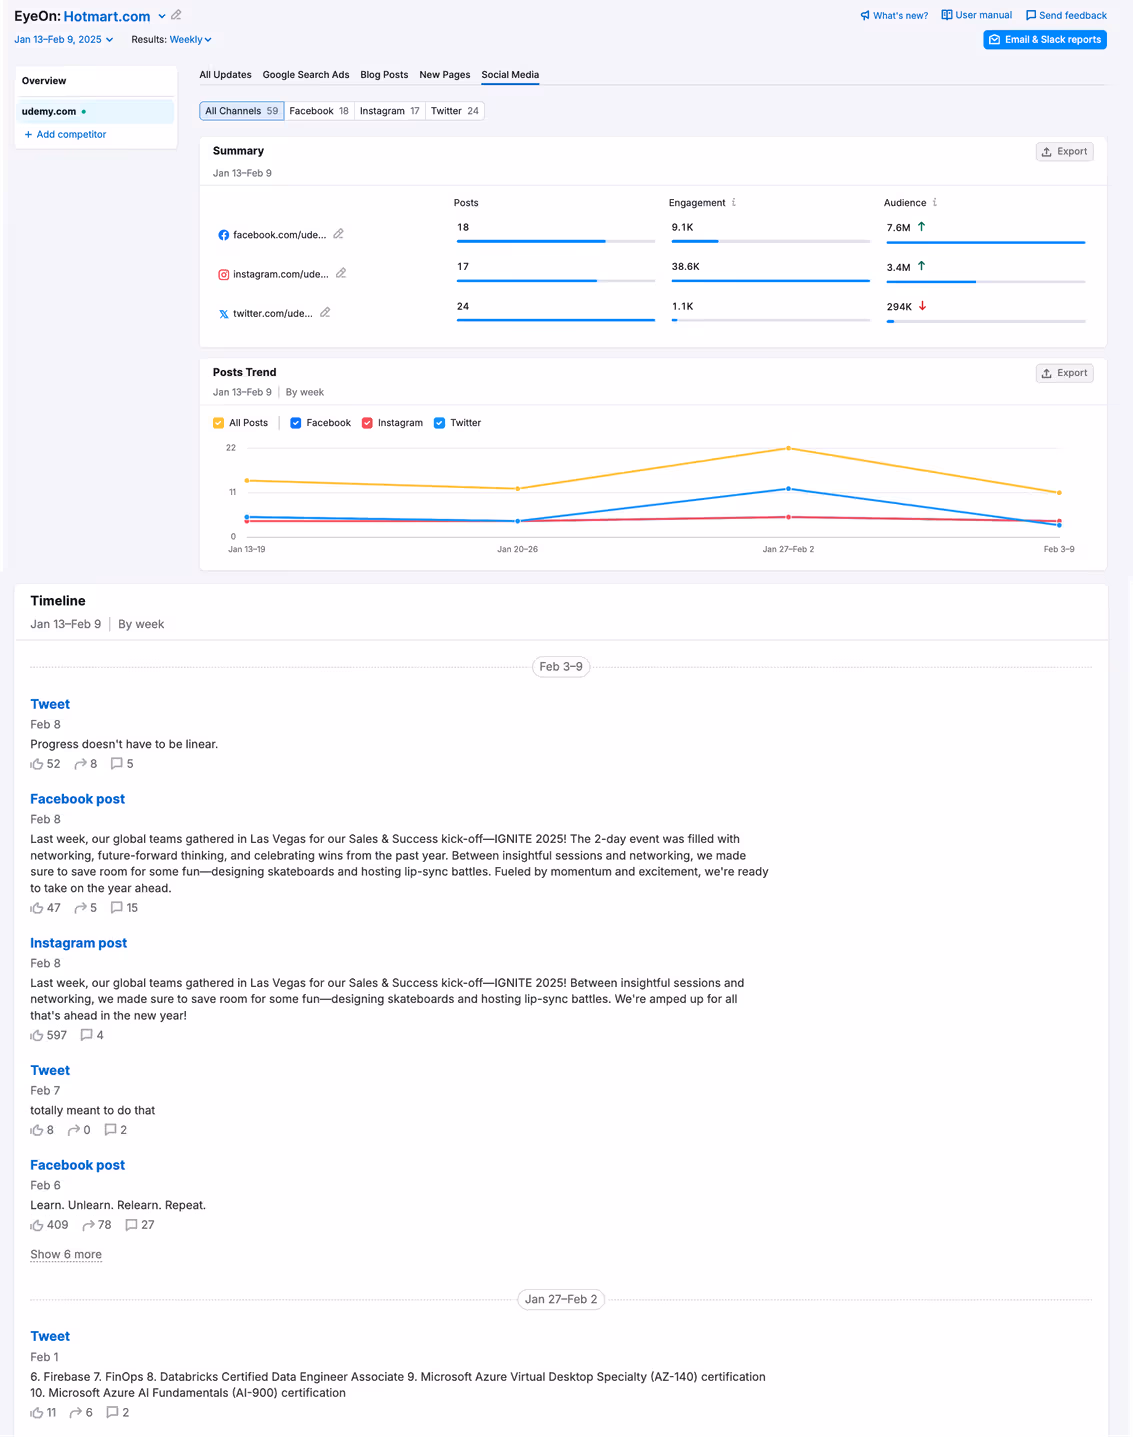Viewport: 1133px width, 1437px height.
Task: Open the Hotmart.com project dropdown arrow
Action: (162, 16)
